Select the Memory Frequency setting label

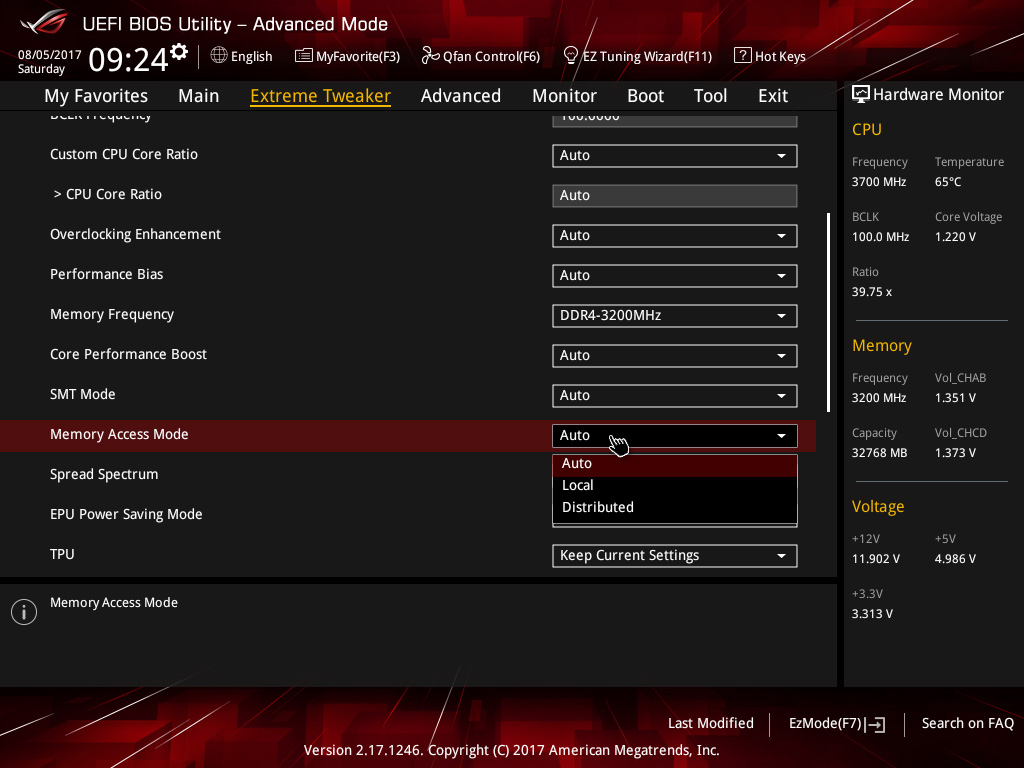point(112,315)
